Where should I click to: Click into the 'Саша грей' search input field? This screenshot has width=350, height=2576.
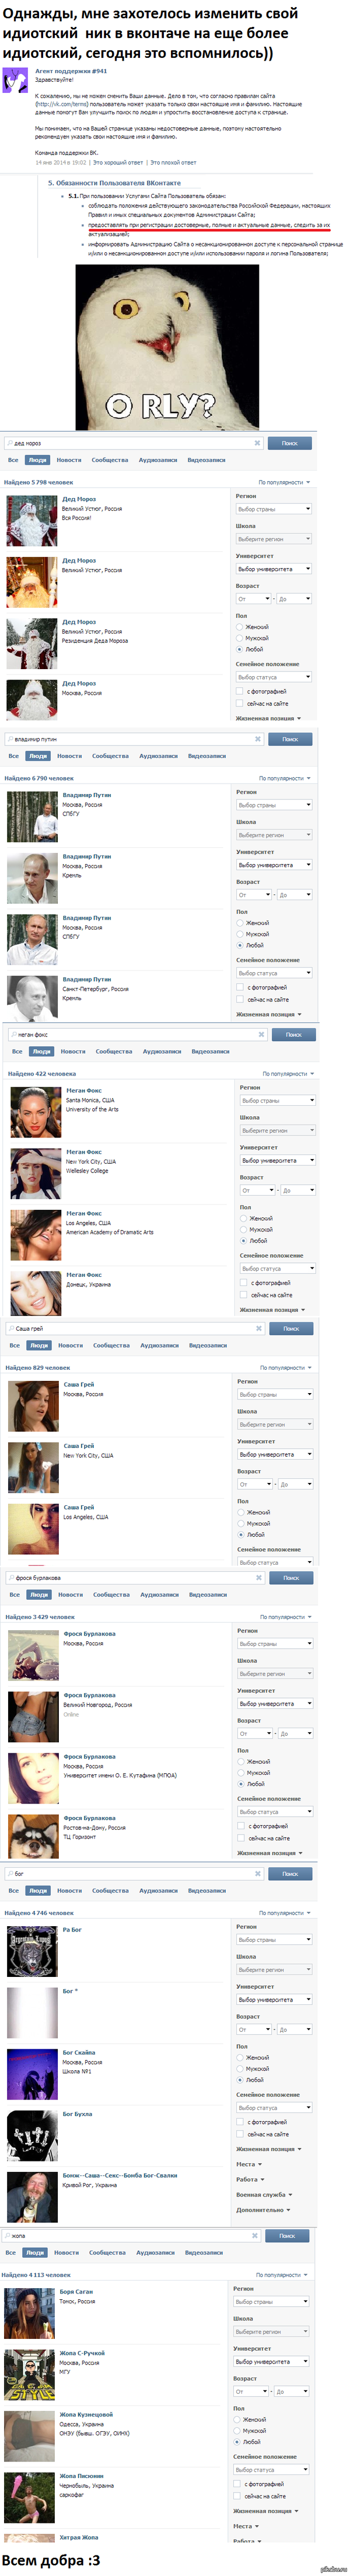click(131, 1329)
